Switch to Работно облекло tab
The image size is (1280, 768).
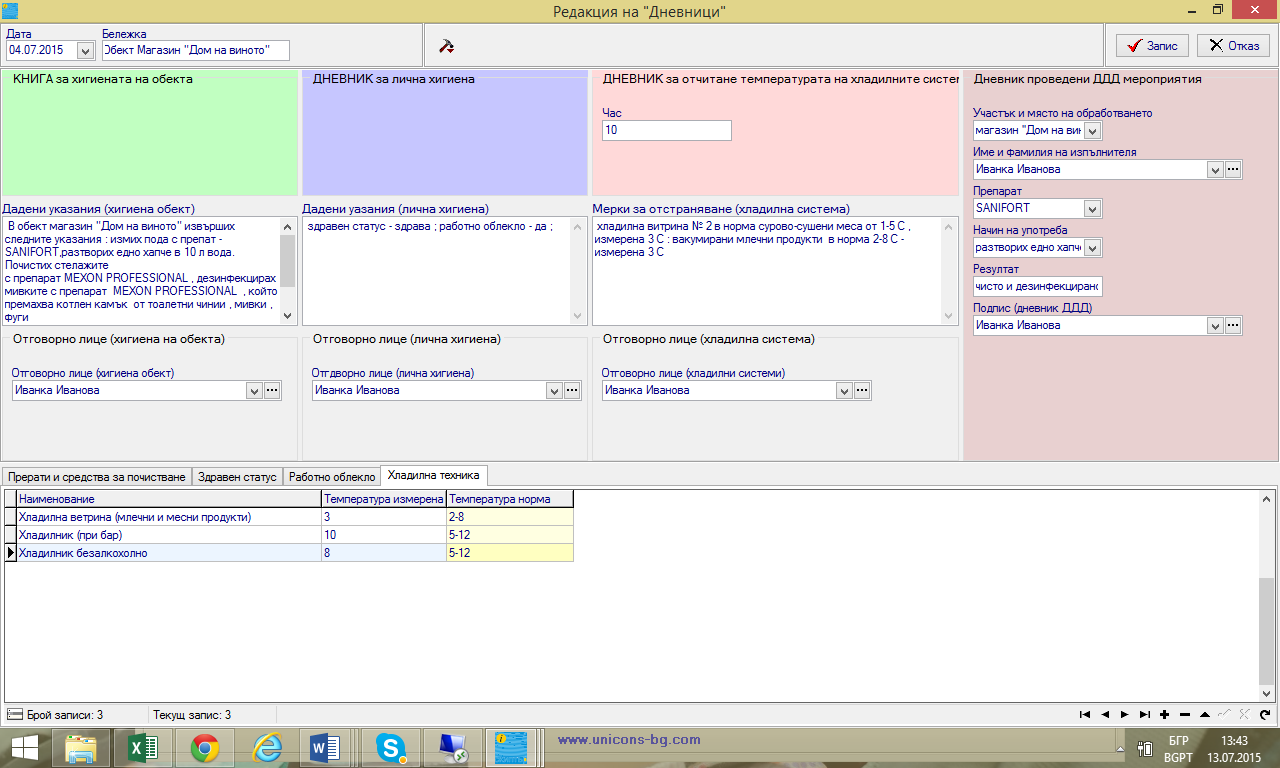[332, 477]
